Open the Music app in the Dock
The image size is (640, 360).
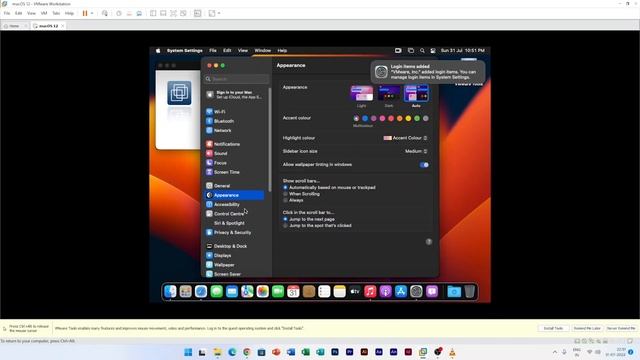click(x=370, y=291)
